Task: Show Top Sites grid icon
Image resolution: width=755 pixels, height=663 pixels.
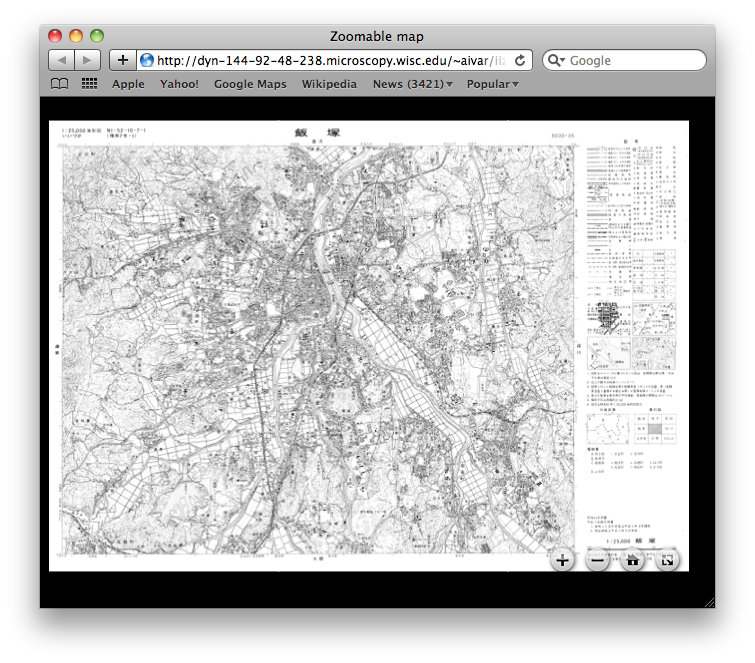Action: 90,84
